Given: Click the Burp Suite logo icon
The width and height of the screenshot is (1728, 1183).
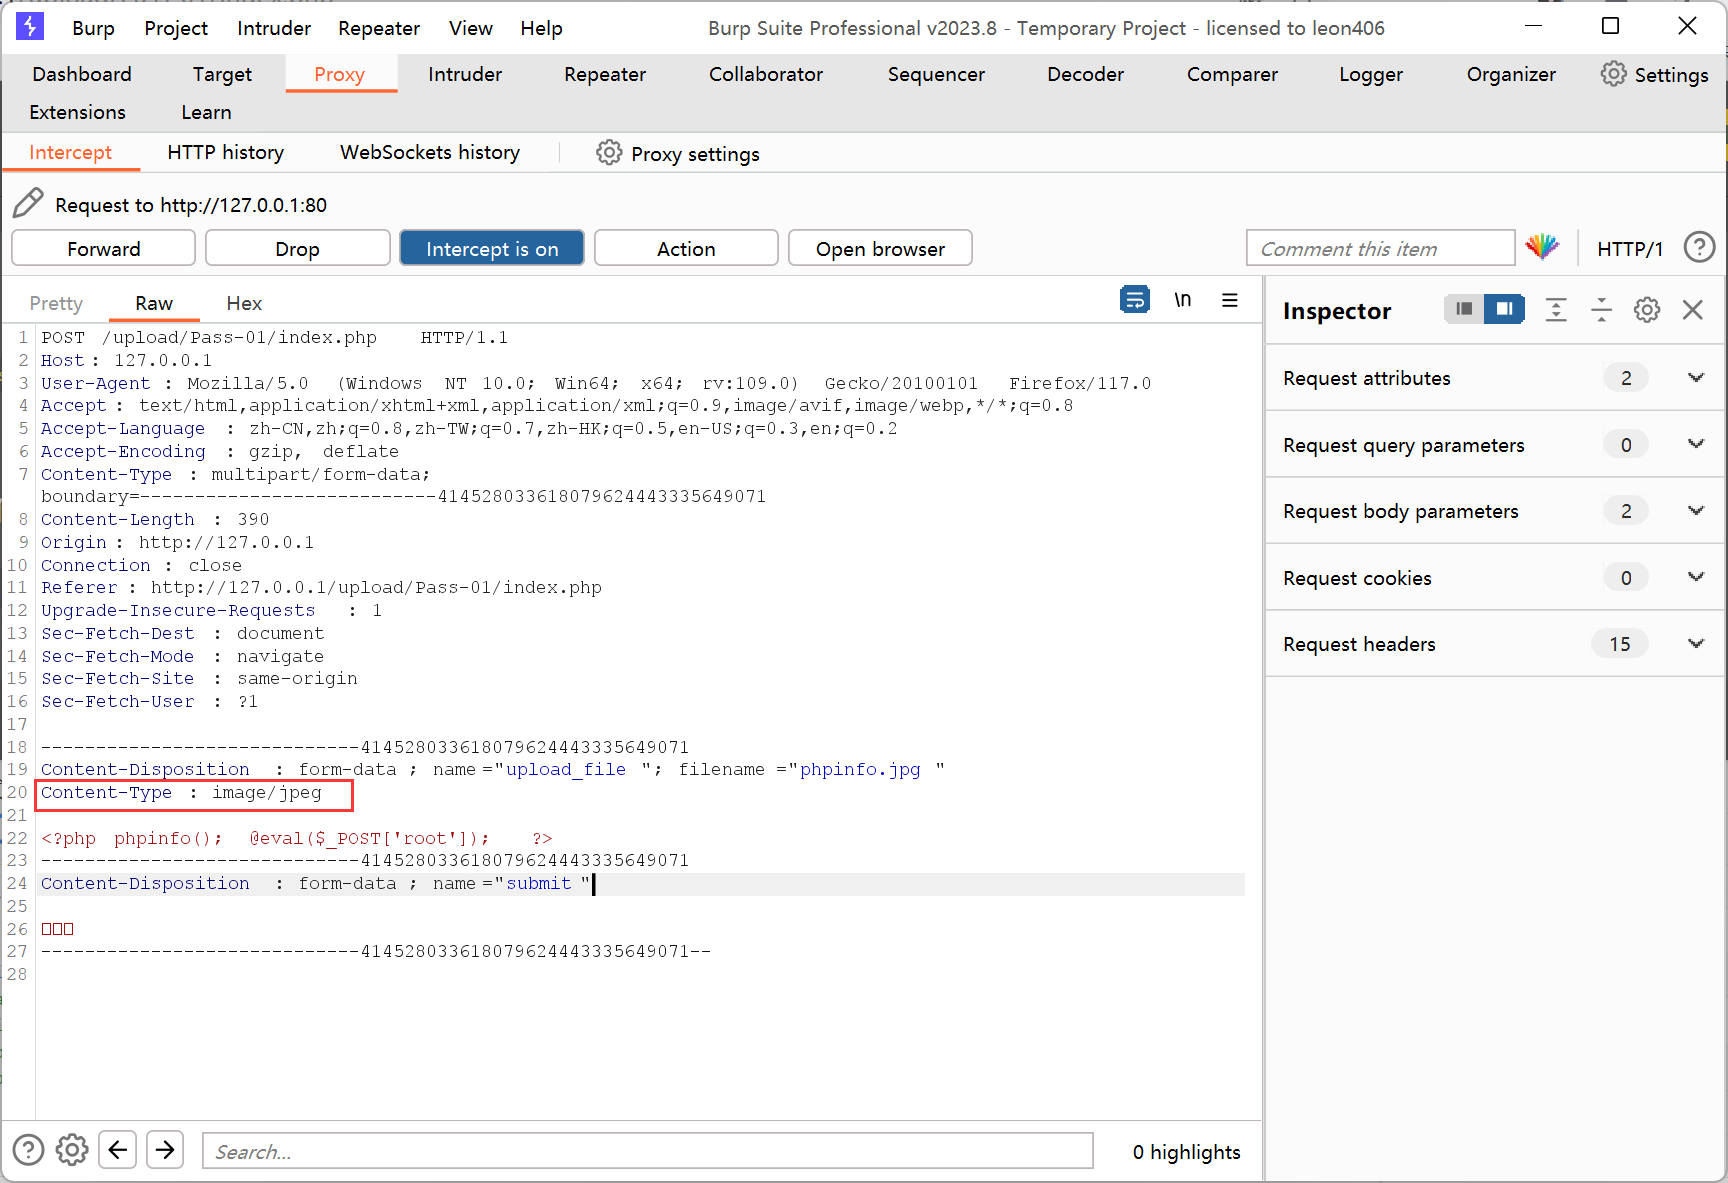Looking at the screenshot, I should [x=30, y=26].
